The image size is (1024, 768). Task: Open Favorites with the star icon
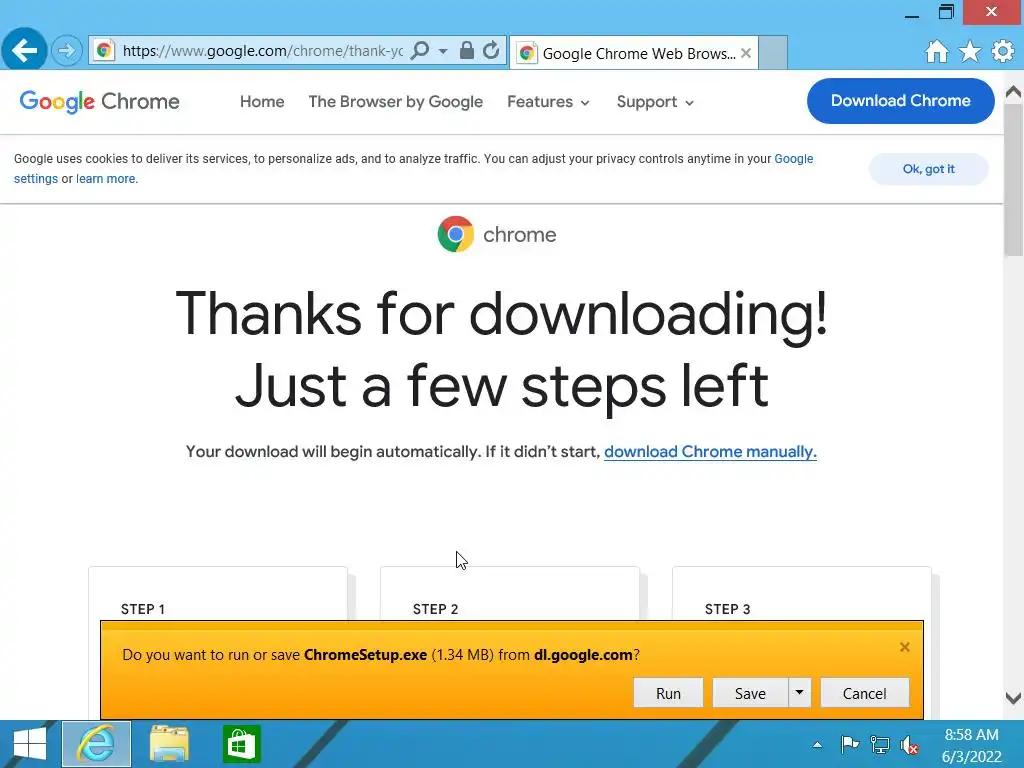coord(970,51)
